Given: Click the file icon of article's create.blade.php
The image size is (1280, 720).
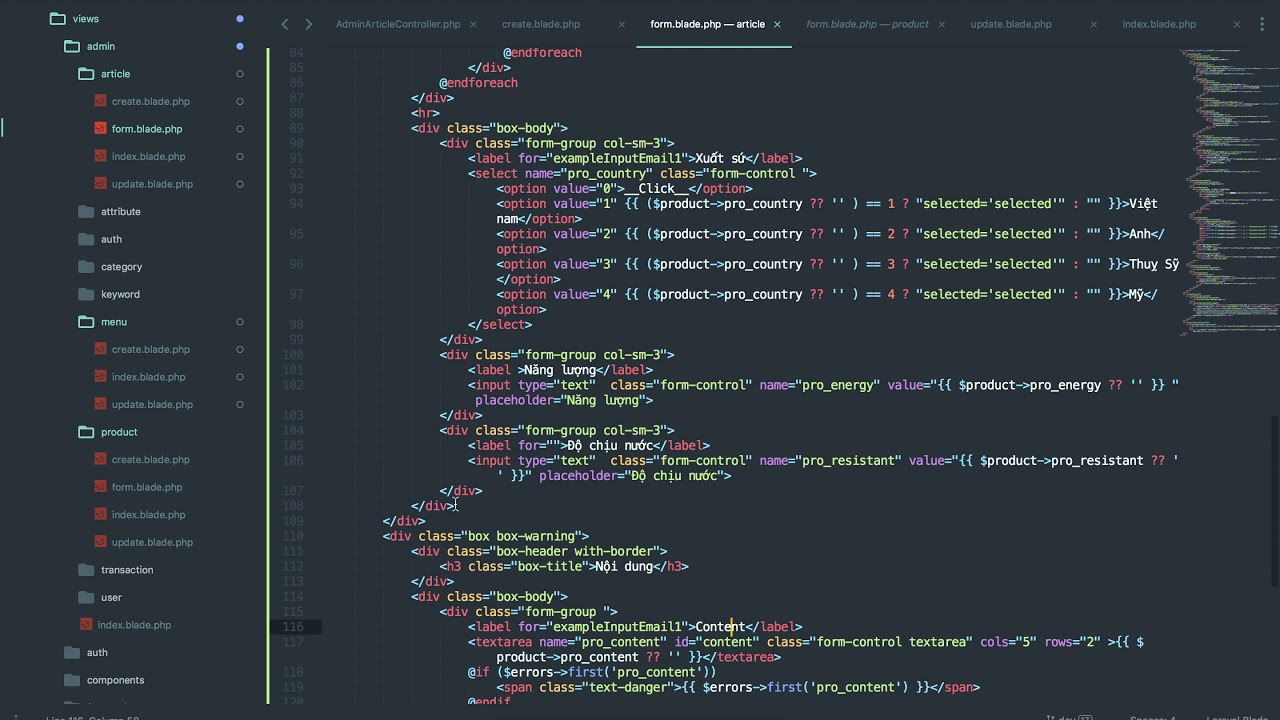Looking at the screenshot, I should point(100,101).
